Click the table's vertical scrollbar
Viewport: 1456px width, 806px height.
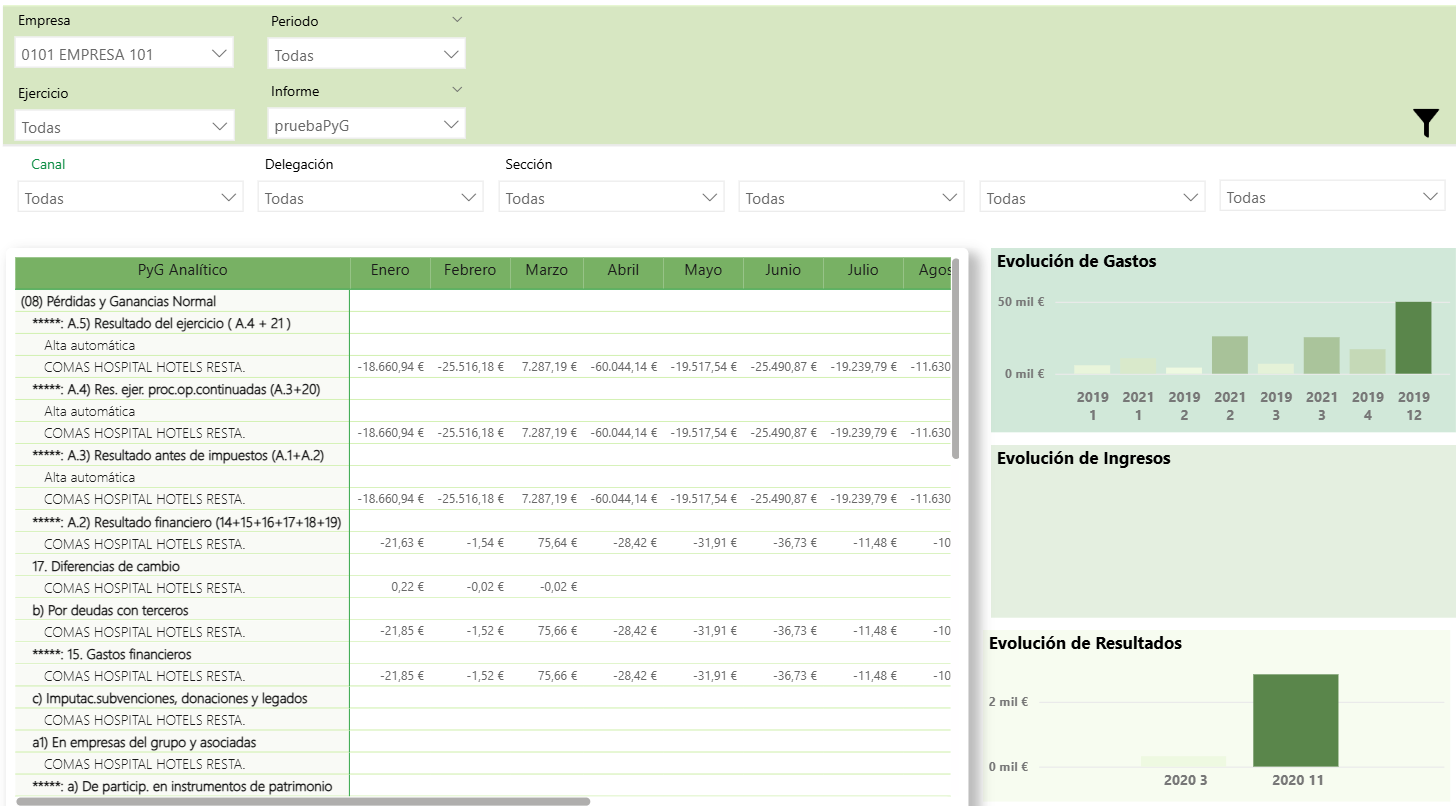(x=955, y=360)
